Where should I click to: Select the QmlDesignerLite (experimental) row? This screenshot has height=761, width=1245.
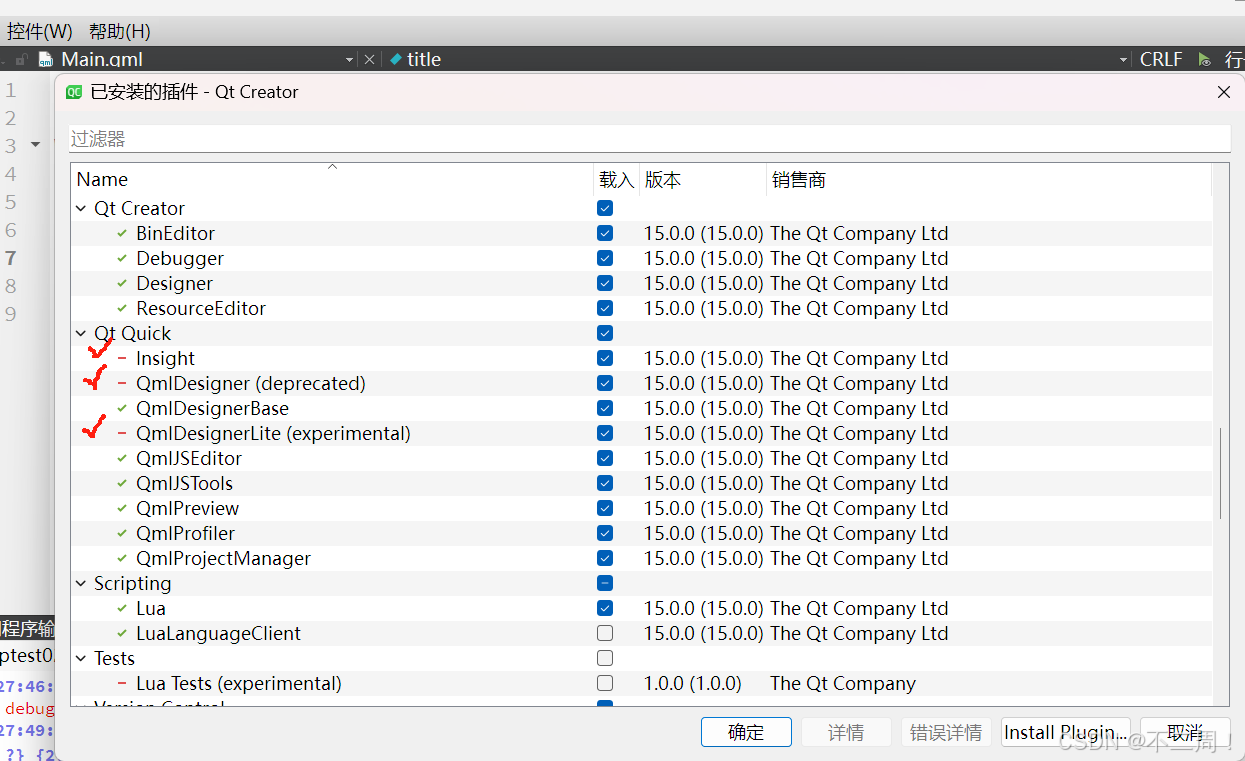640,433
